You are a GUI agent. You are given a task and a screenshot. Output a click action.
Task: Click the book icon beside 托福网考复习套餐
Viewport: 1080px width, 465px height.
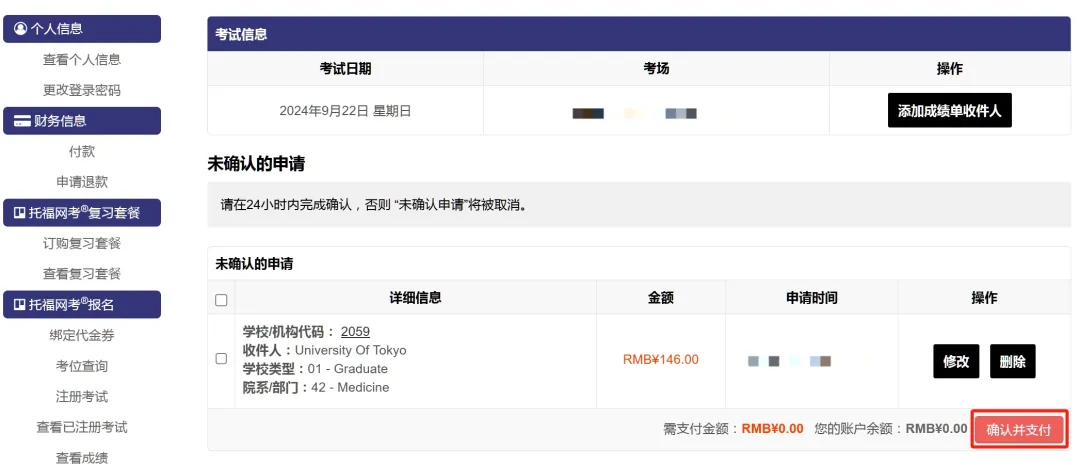(x=20, y=213)
